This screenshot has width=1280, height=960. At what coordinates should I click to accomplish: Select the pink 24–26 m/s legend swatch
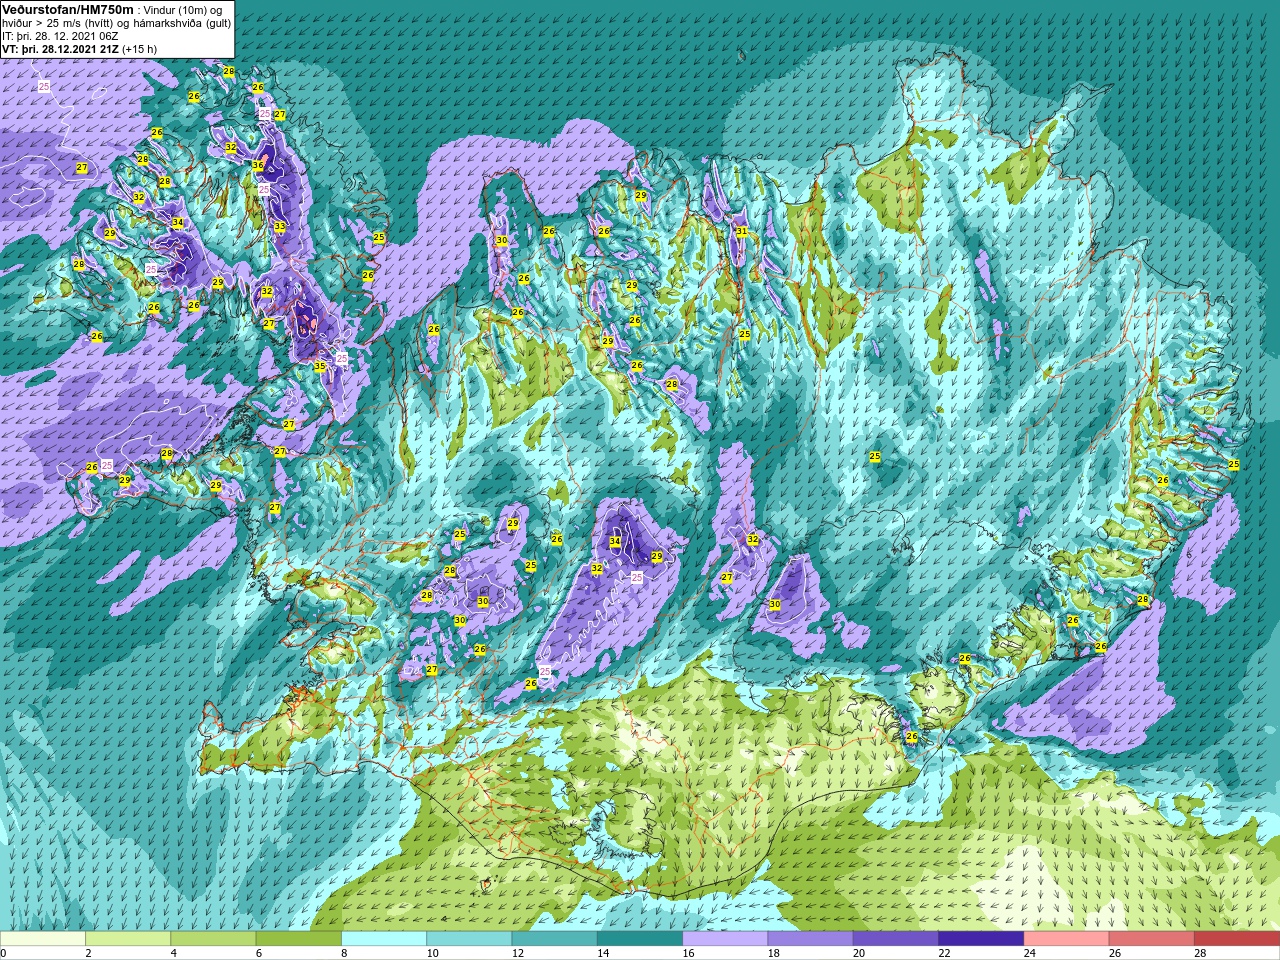click(1066, 938)
